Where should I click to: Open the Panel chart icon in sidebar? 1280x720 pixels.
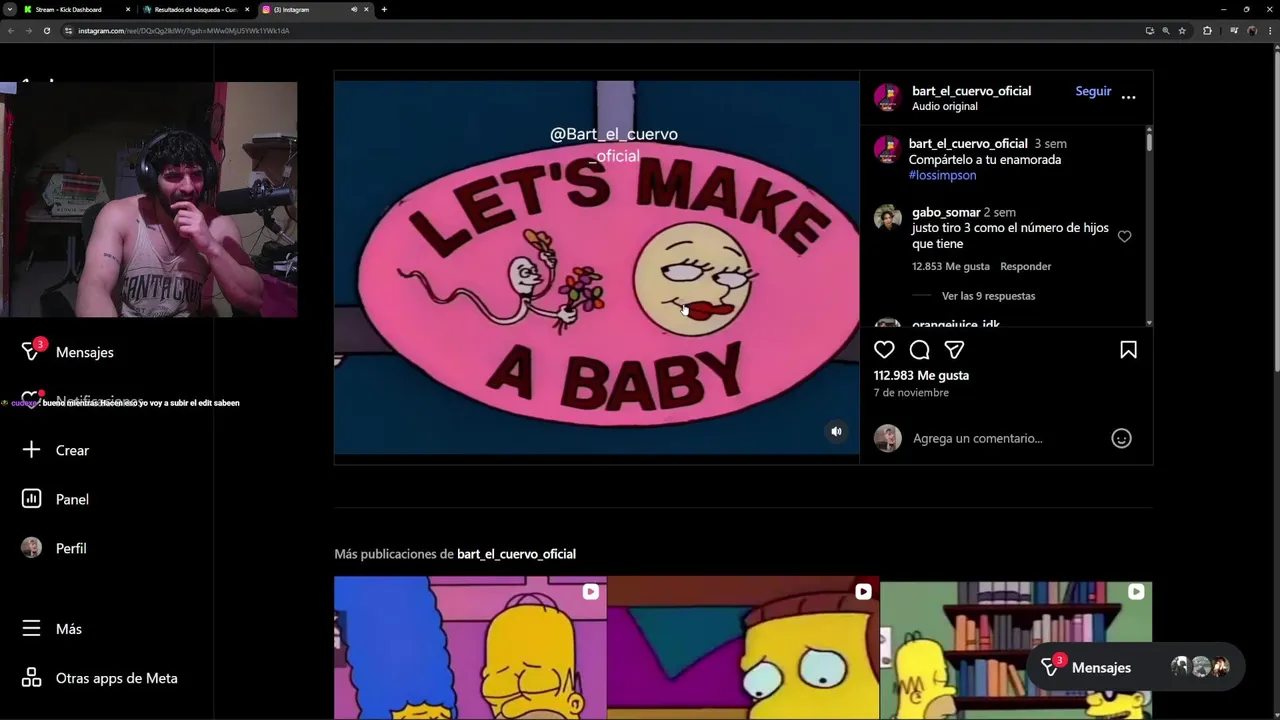tap(32, 499)
